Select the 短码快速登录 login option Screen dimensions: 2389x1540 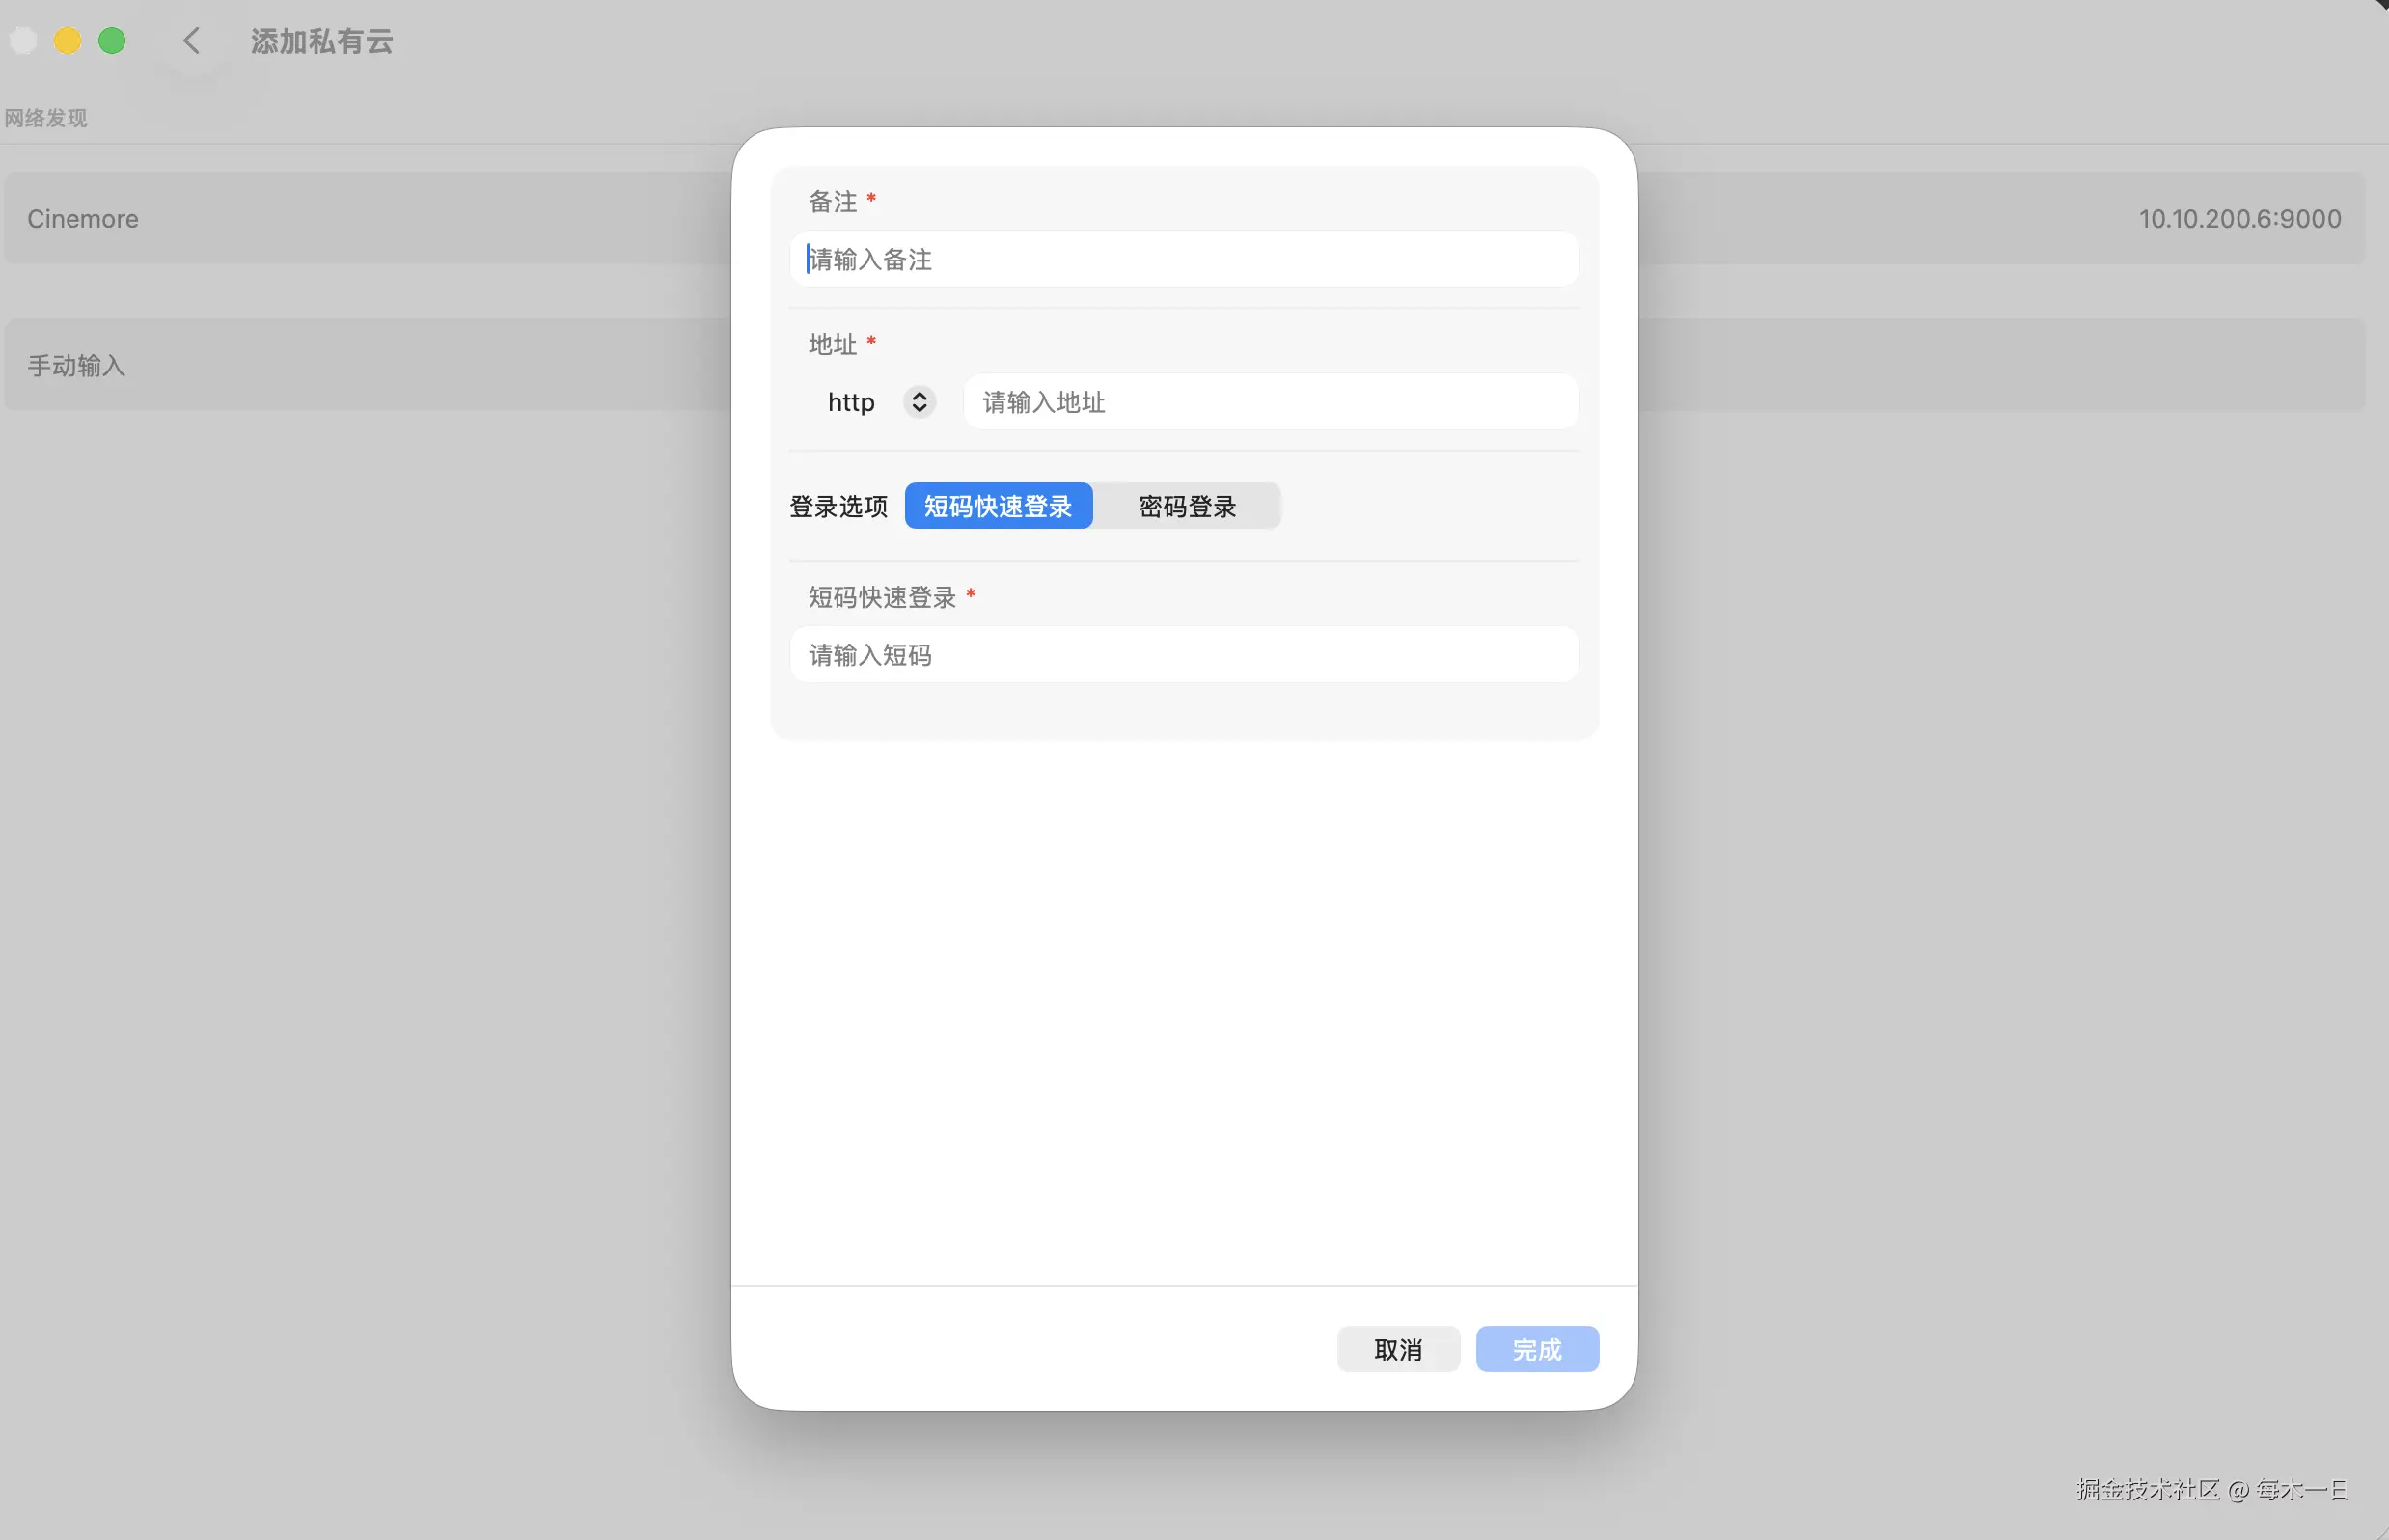pos(998,506)
